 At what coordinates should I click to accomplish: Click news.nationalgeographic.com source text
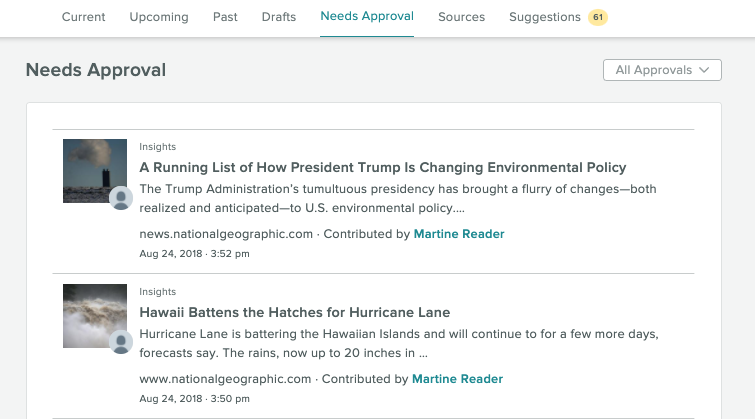point(226,234)
